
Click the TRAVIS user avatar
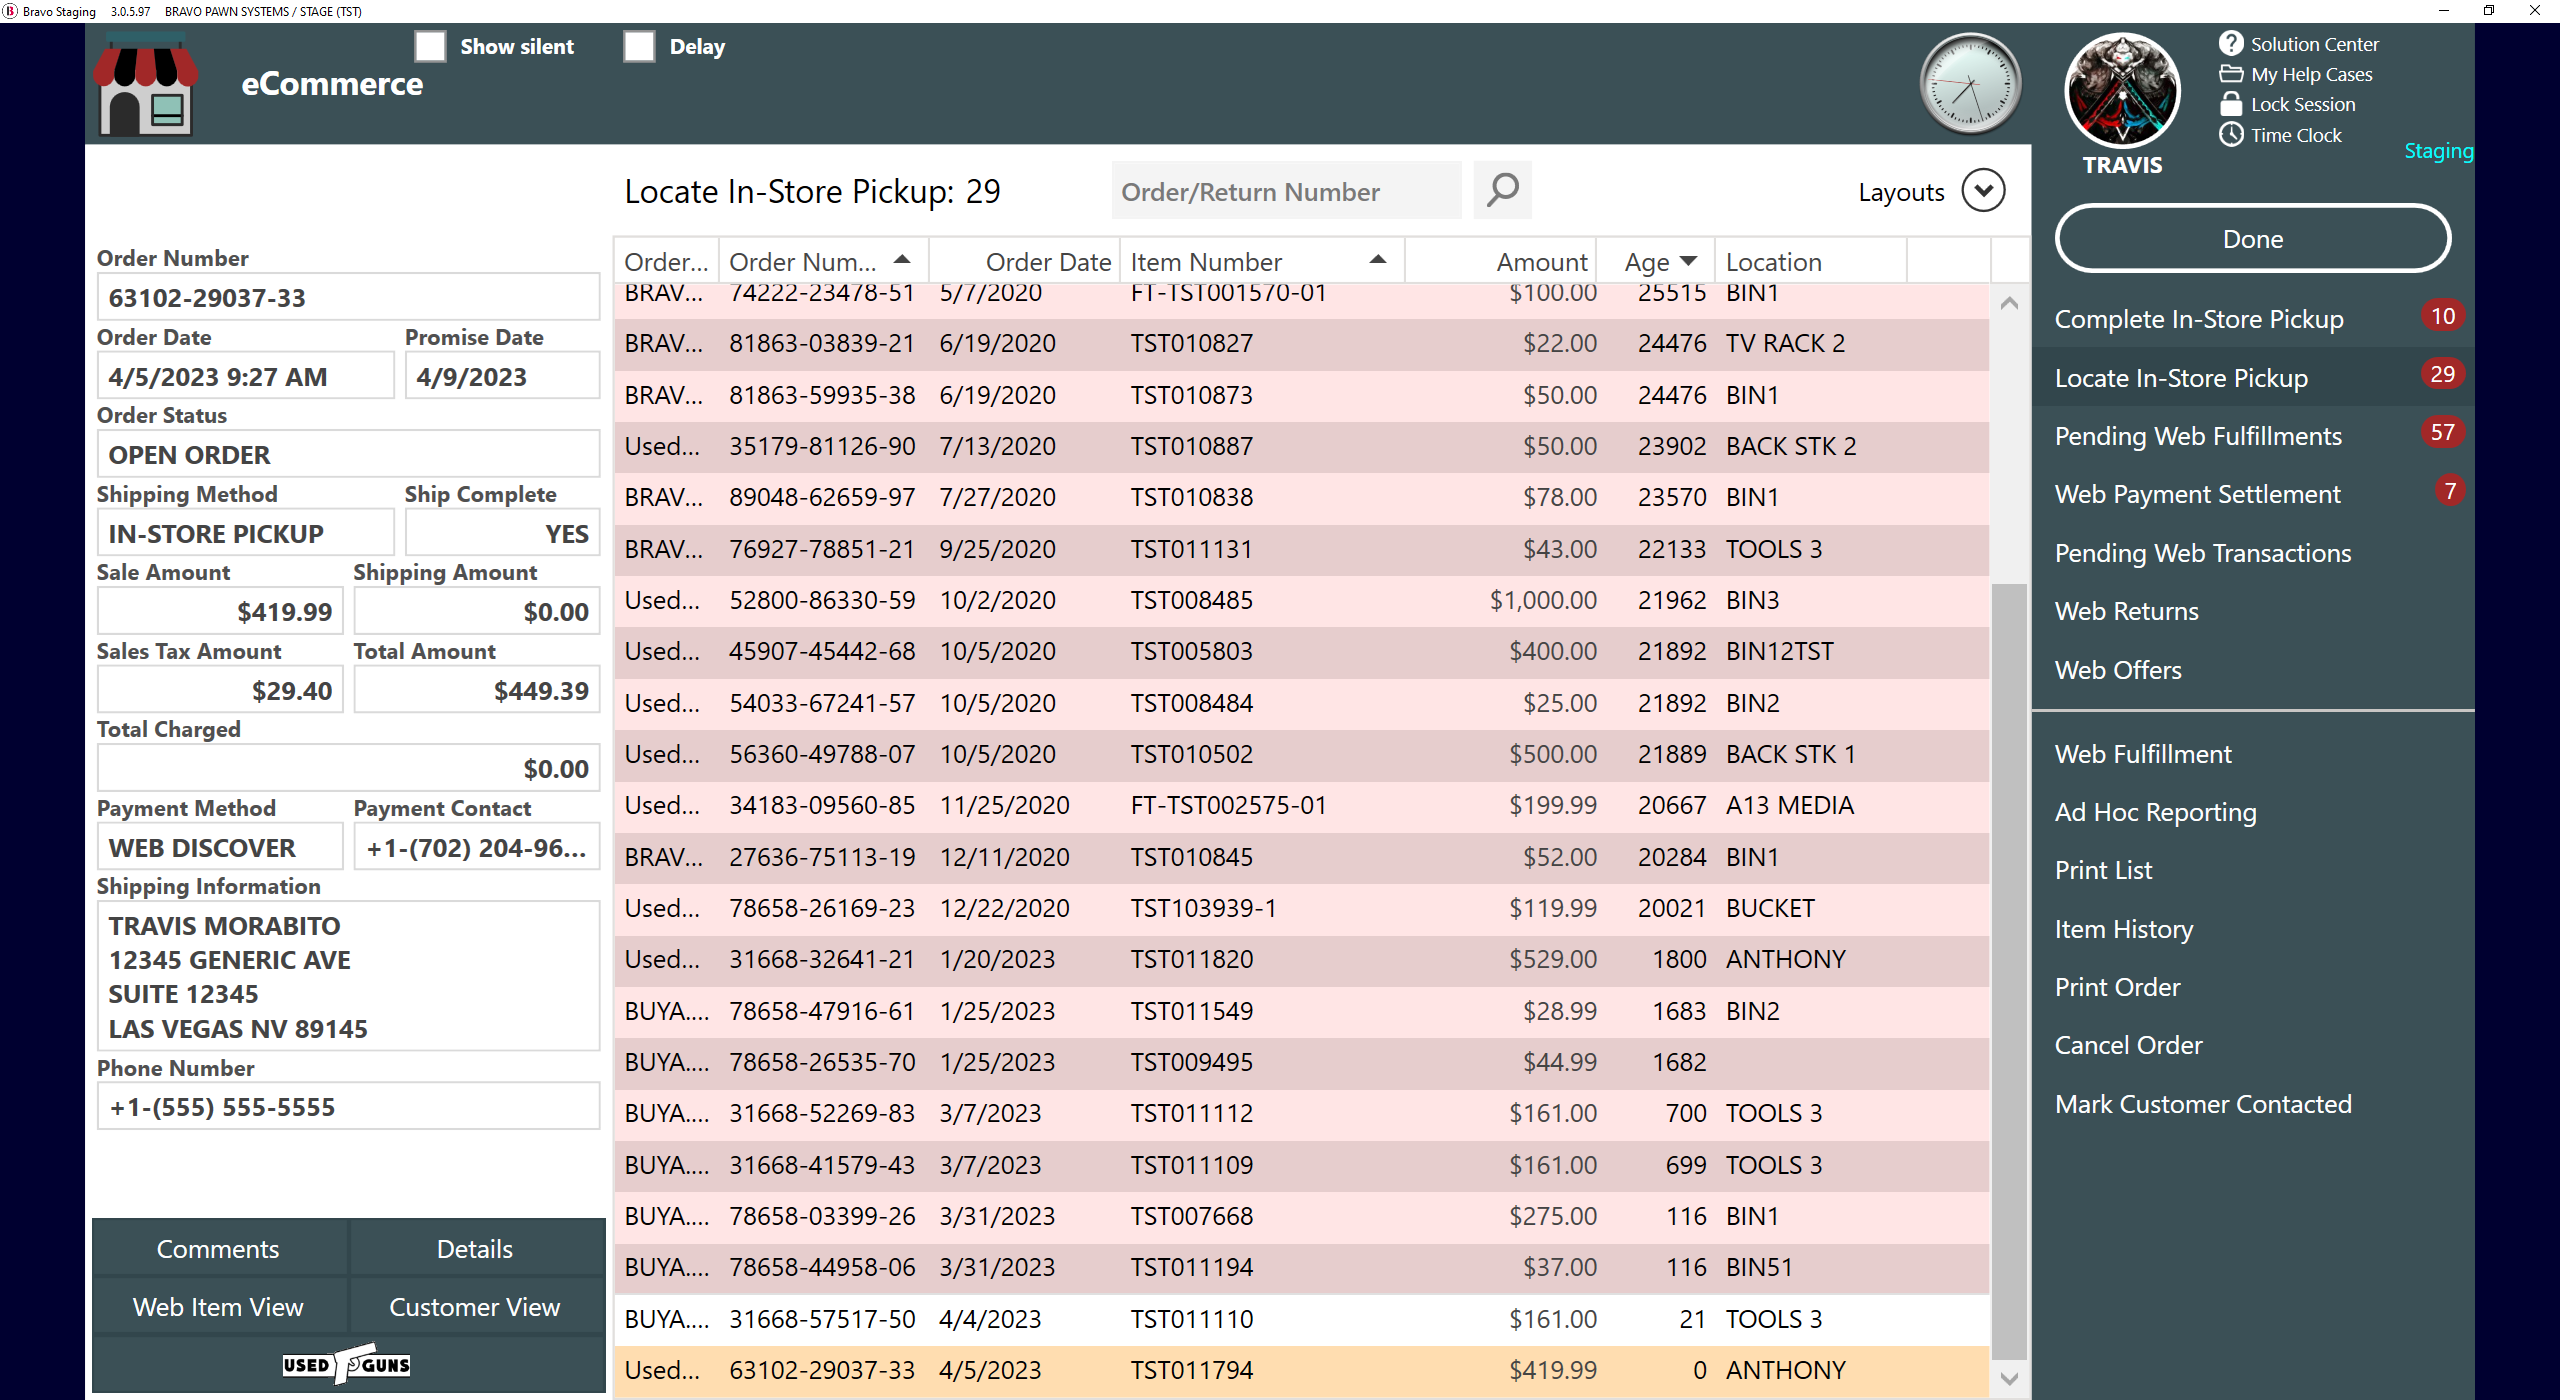click(2122, 92)
